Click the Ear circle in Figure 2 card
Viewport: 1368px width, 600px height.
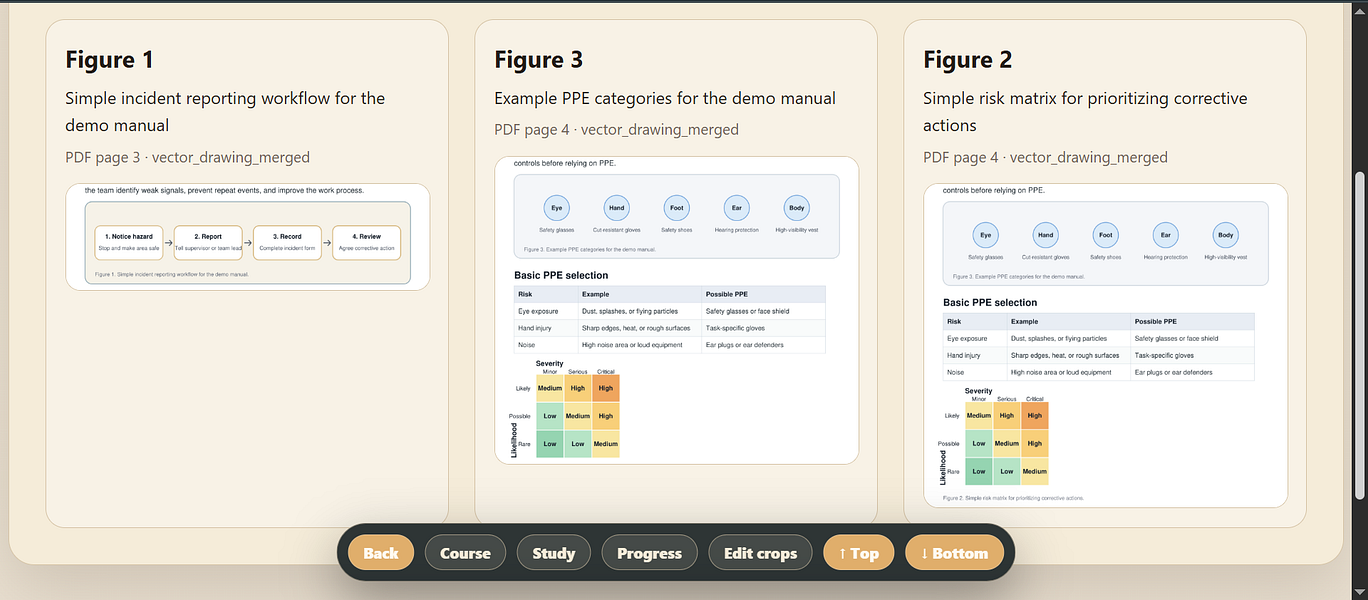click(1165, 236)
